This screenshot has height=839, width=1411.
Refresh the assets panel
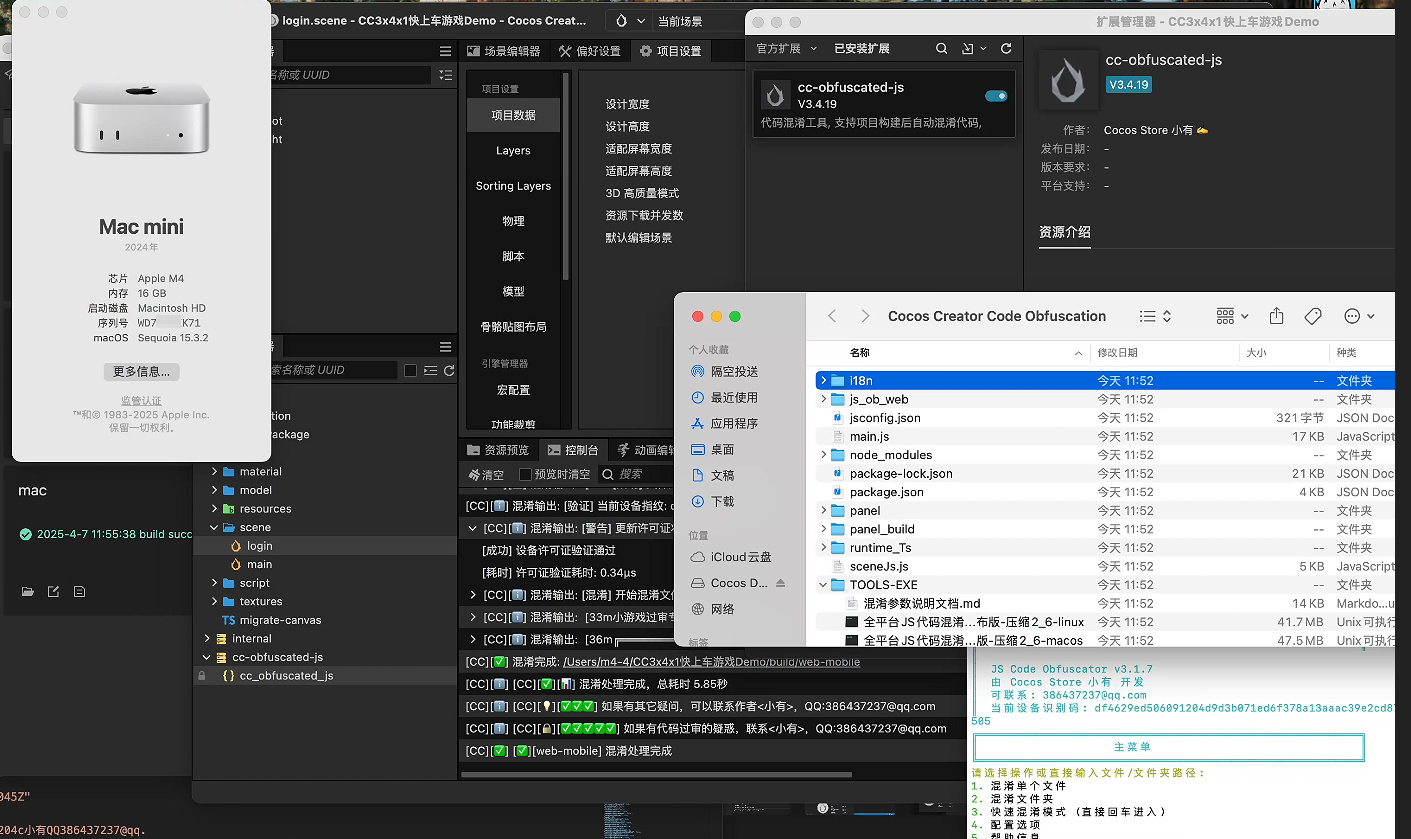[449, 370]
